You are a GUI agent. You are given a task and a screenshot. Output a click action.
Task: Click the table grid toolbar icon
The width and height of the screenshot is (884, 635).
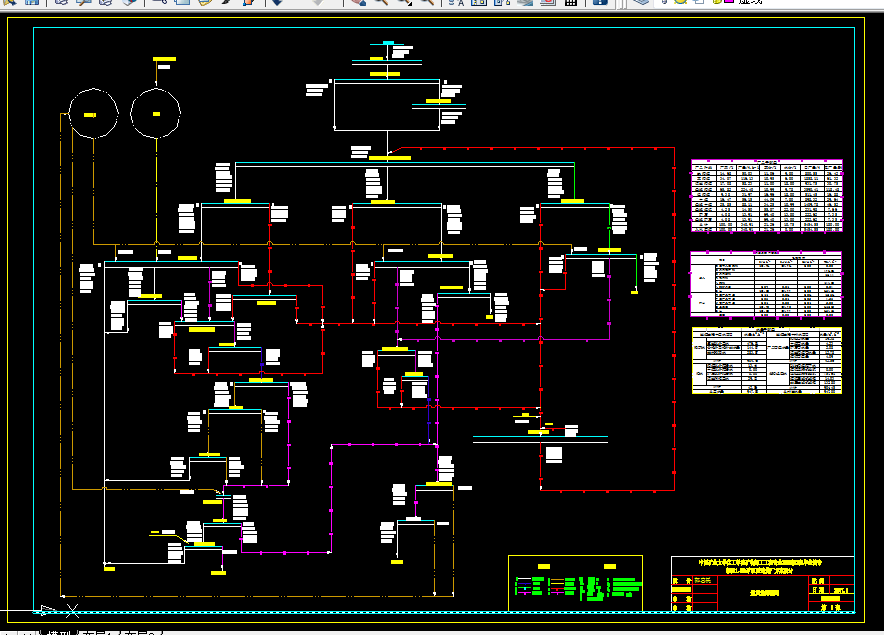571,2
